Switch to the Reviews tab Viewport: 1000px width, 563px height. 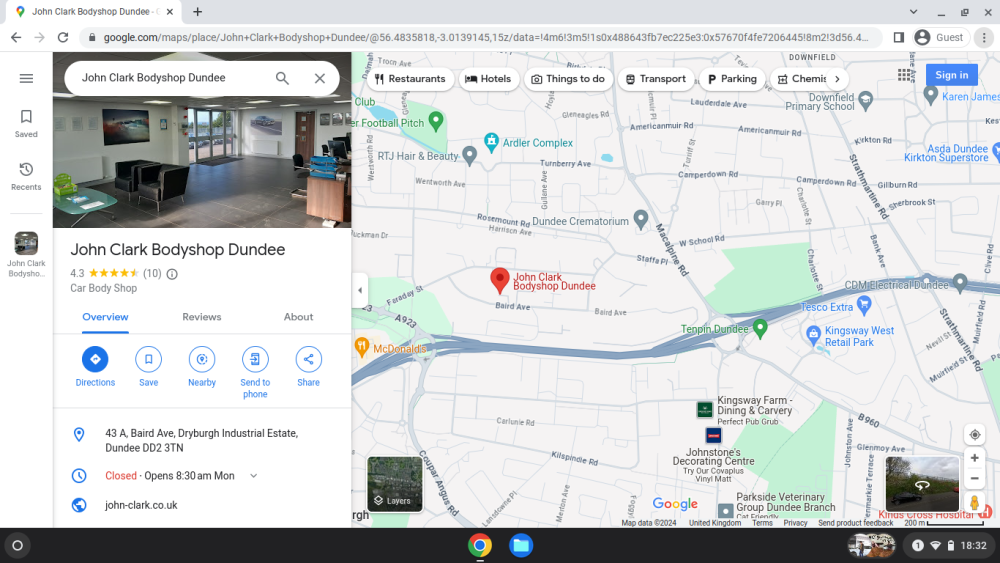[202, 317]
